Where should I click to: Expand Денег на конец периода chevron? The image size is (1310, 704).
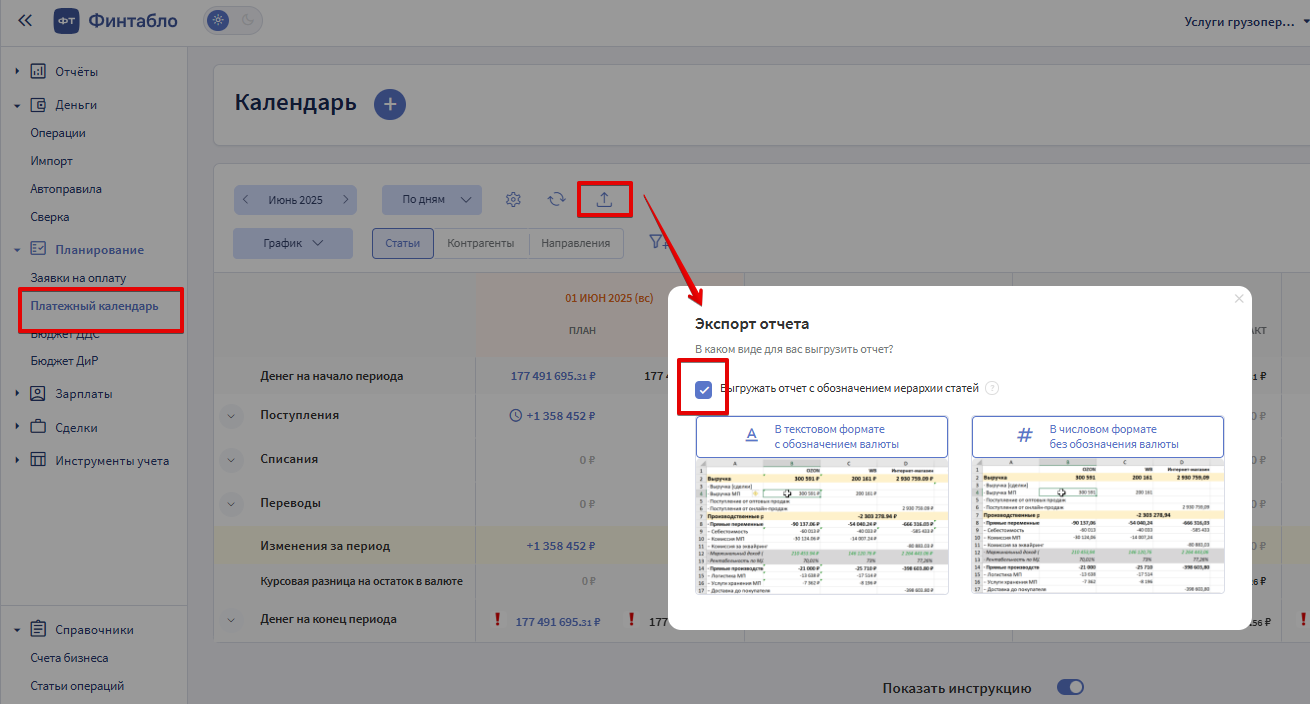tap(231, 621)
